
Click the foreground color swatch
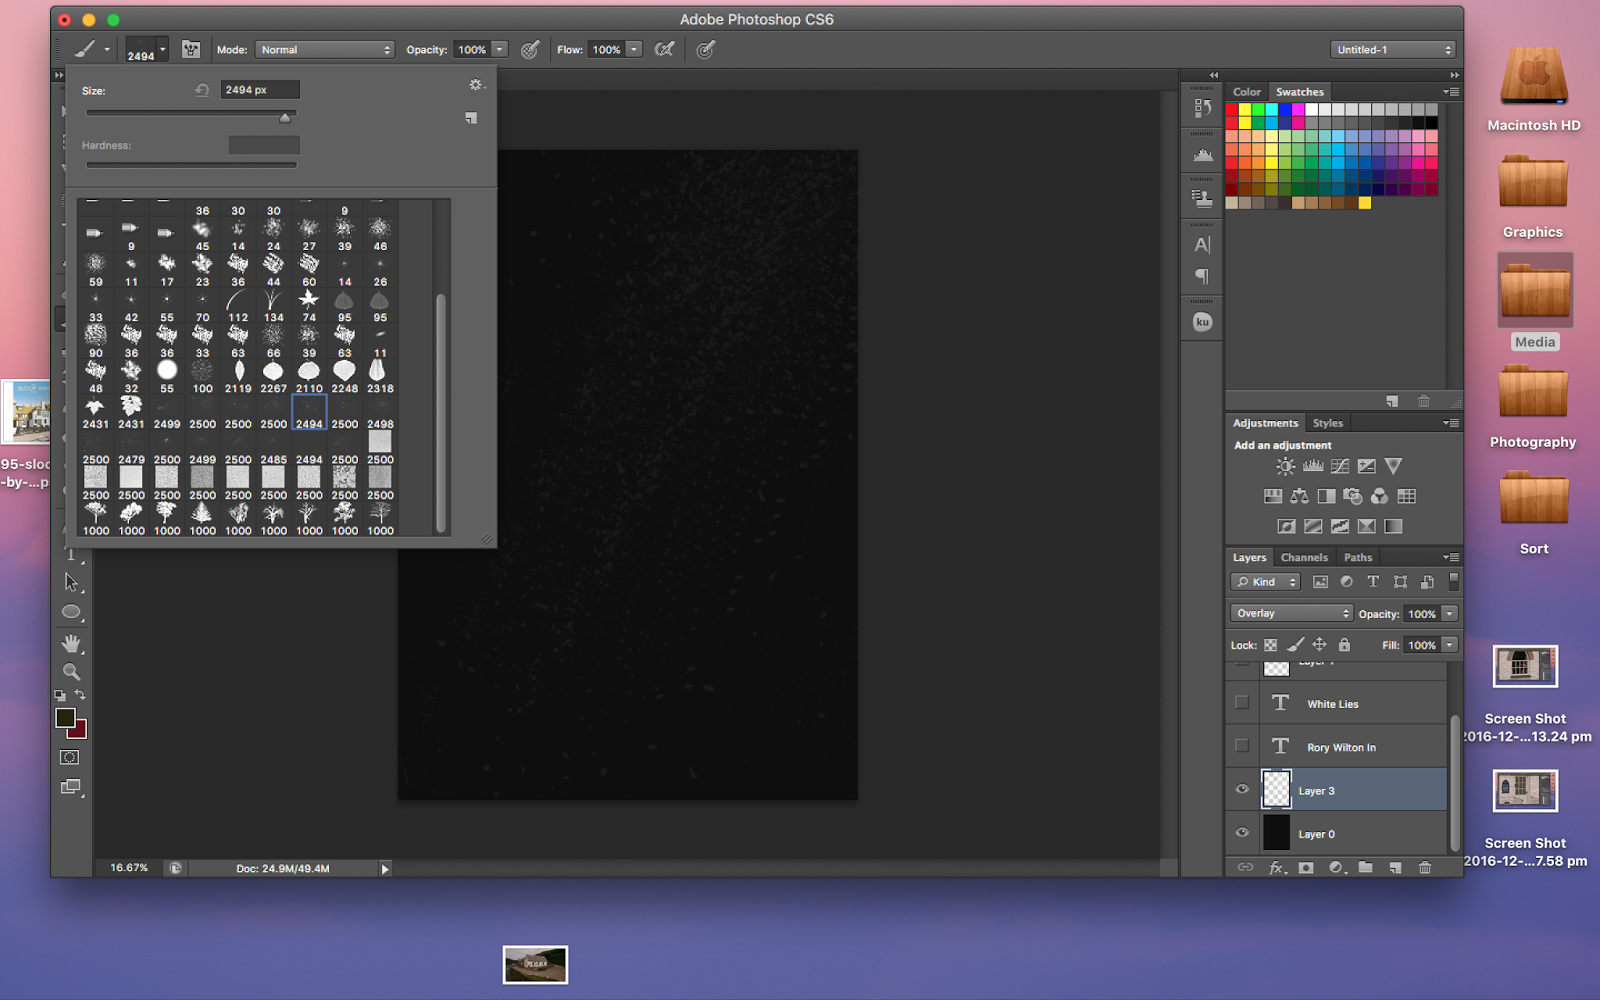(x=65, y=717)
